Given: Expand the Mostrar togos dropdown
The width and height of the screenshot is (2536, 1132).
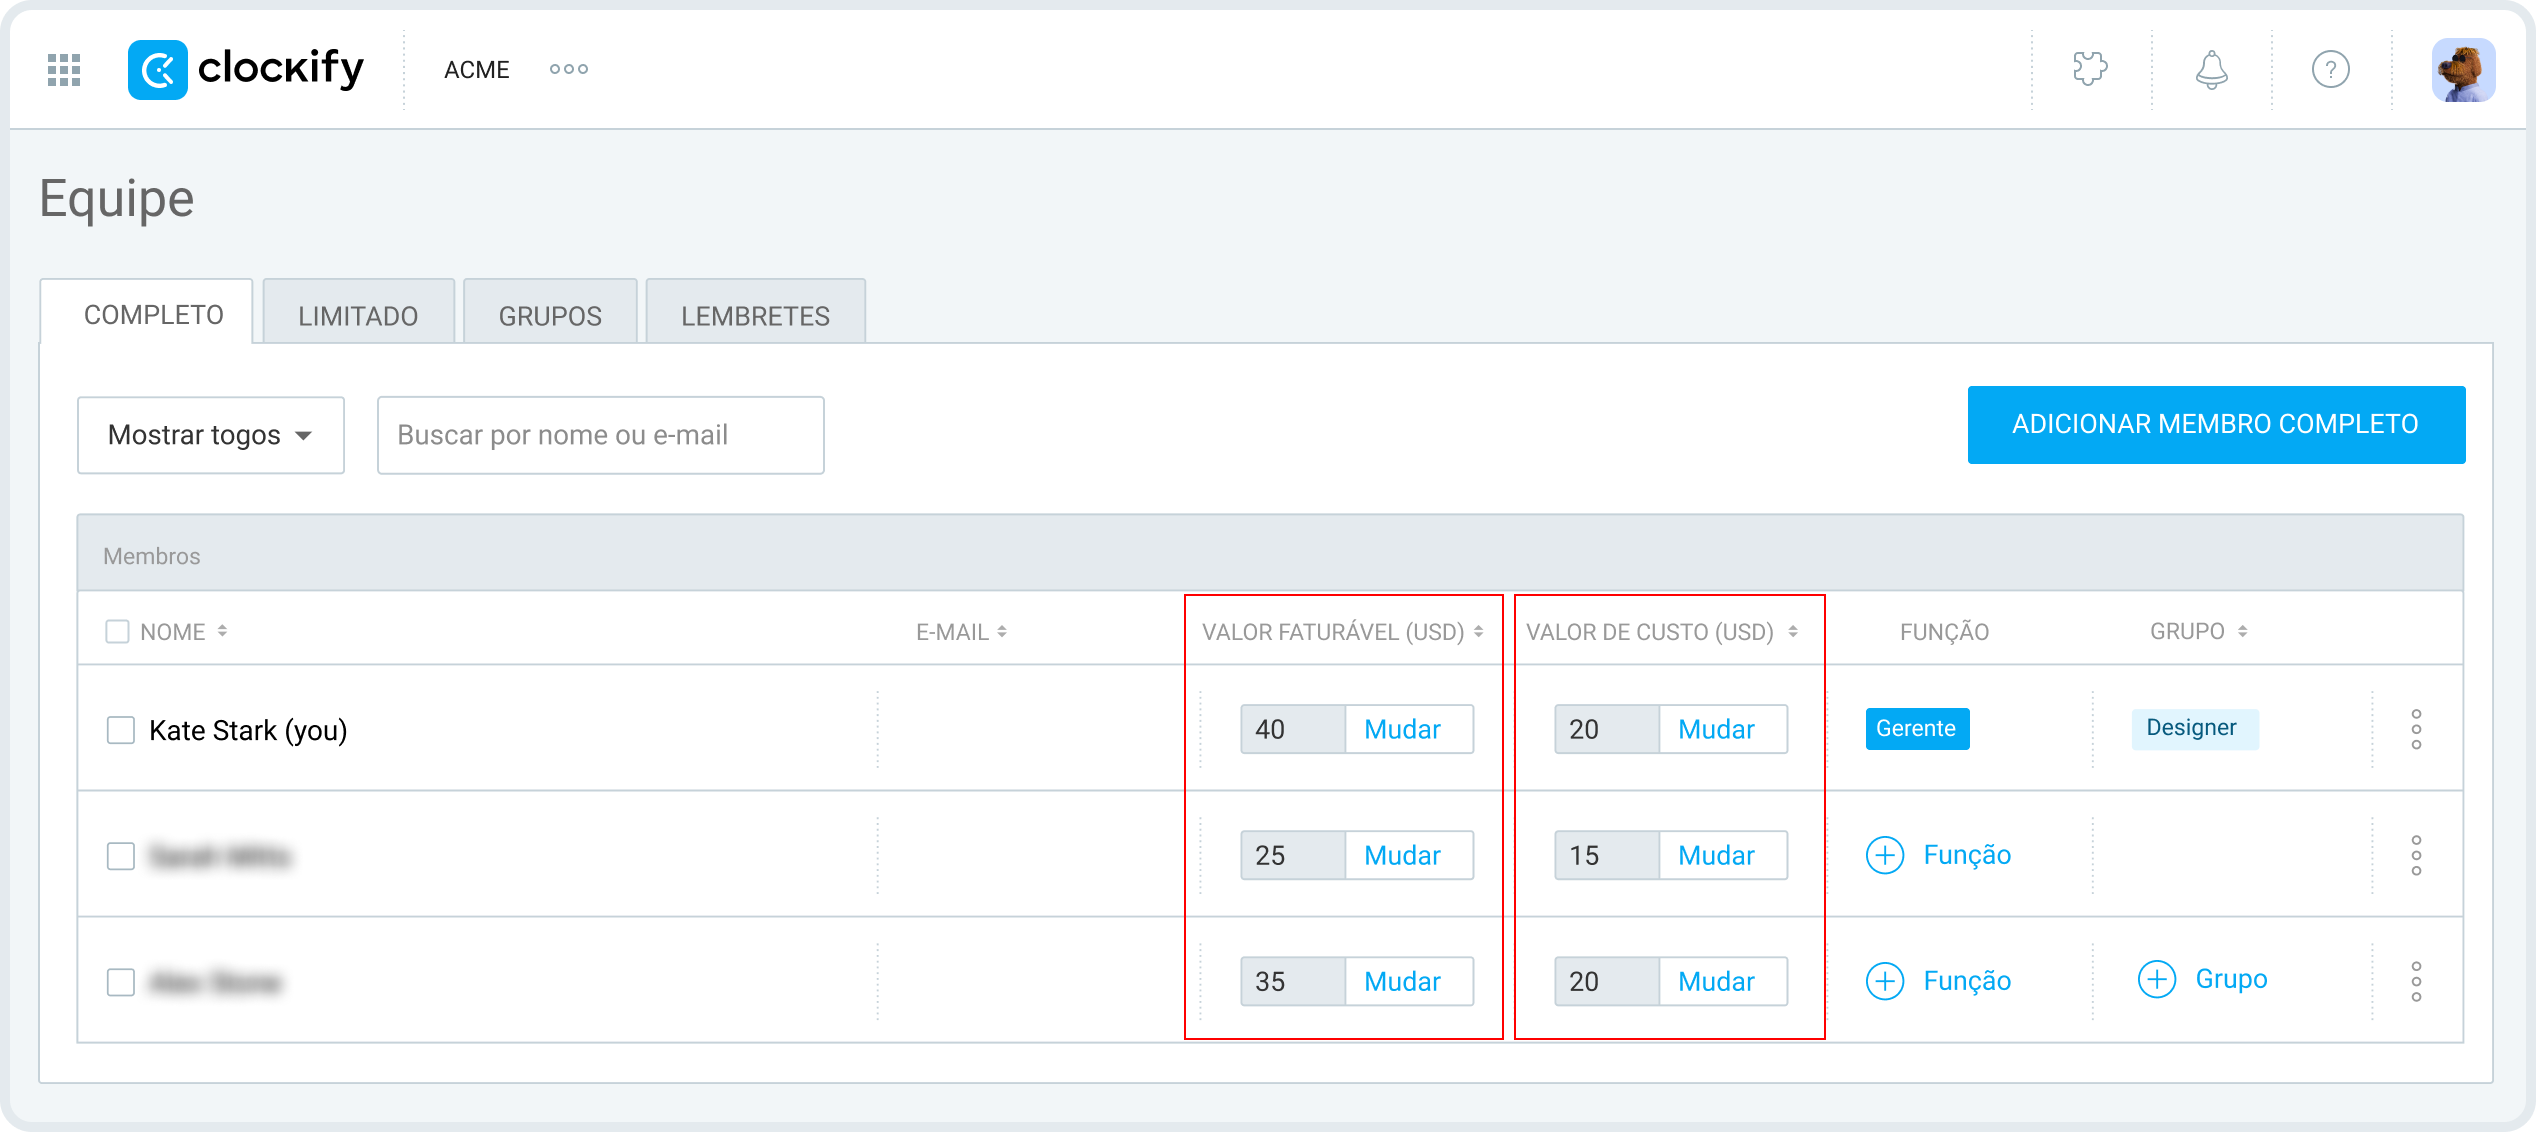Looking at the screenshot, I should 211,435.
